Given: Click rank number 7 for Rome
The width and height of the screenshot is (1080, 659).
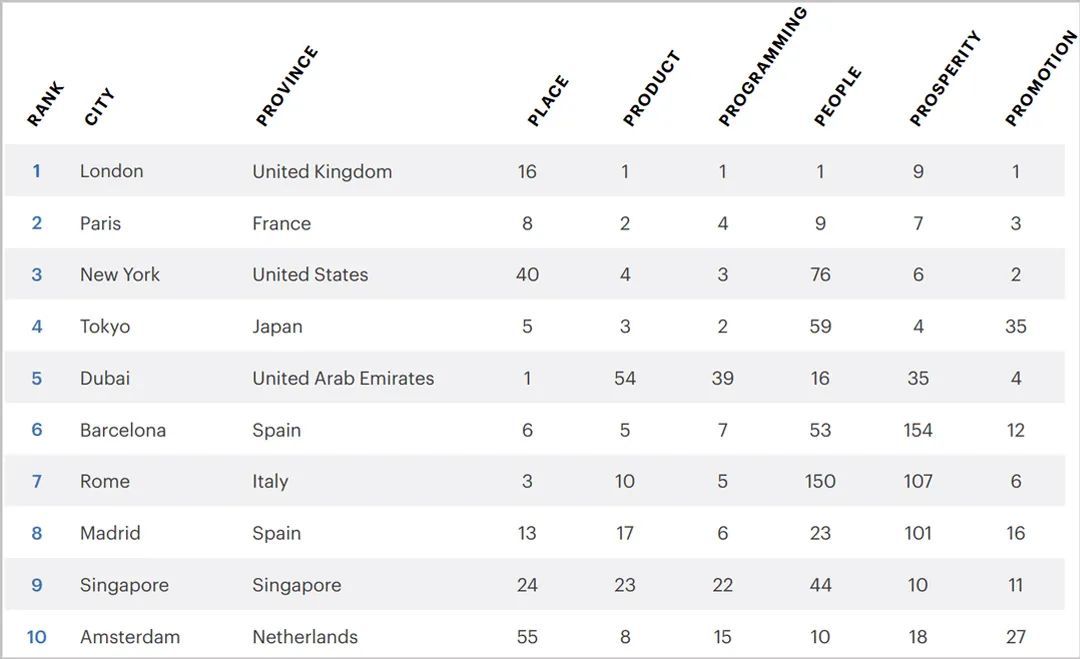Looking at the screenshot, I should (37, 481).
